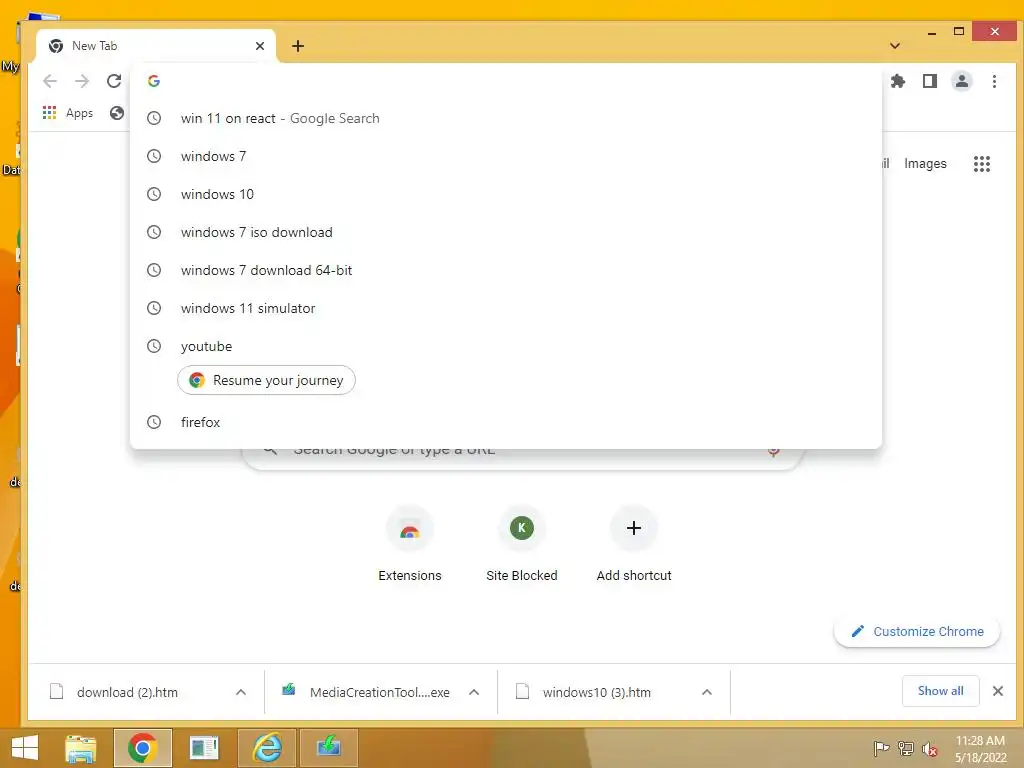Choose the 'windows 7' suggestion

506,156
